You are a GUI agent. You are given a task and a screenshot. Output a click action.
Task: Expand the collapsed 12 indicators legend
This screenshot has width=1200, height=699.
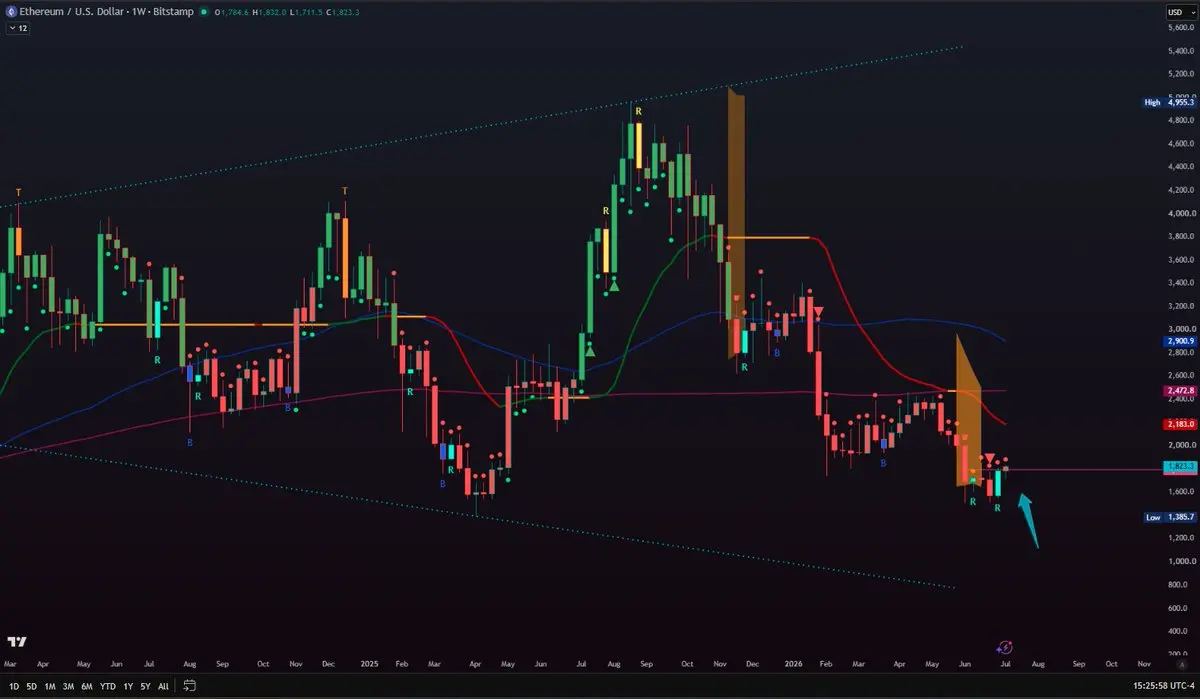point(17,28)
